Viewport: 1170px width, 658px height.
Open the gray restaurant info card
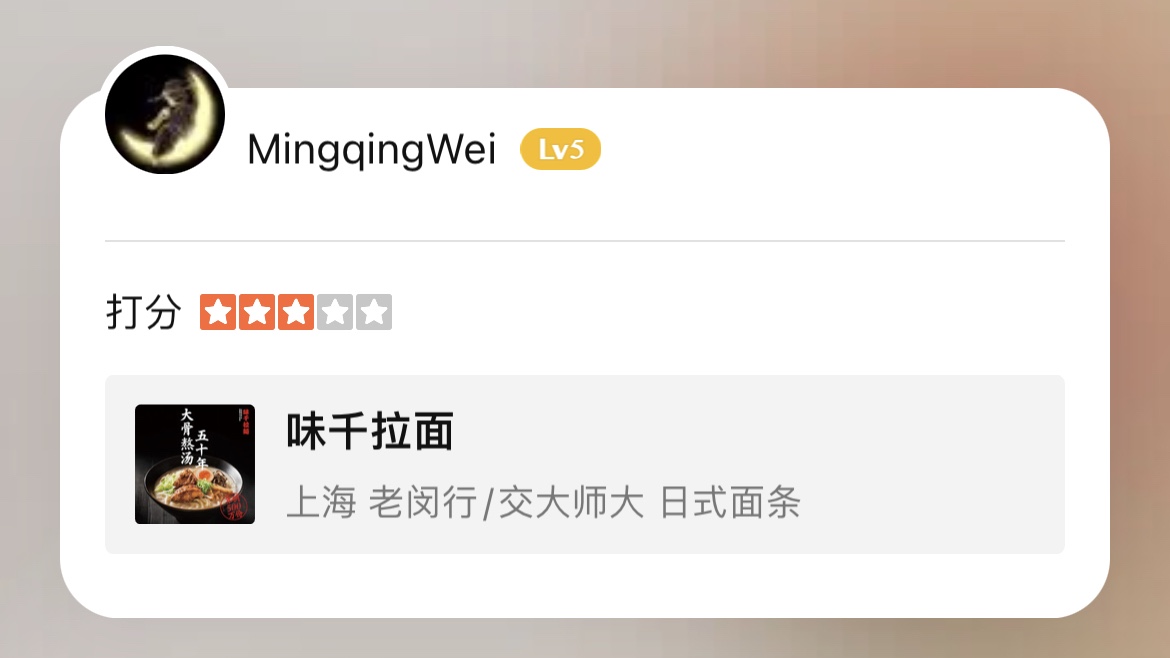point(585,464)
